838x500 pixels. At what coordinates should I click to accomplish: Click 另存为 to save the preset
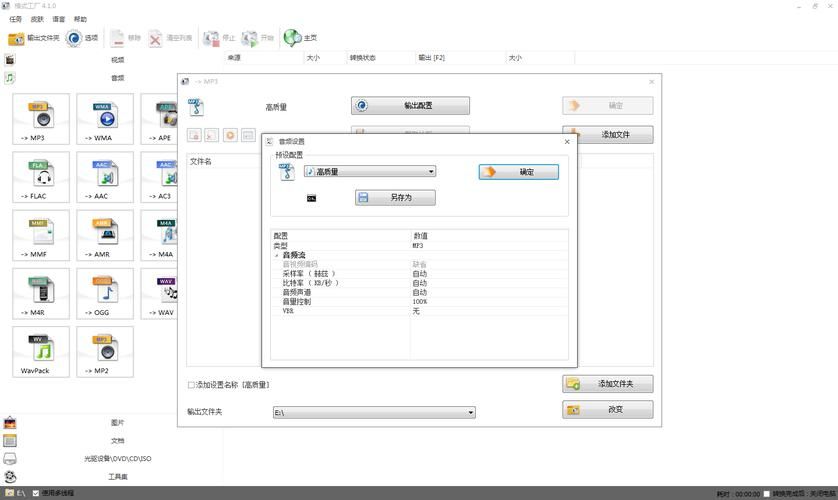tap(395, 198)
